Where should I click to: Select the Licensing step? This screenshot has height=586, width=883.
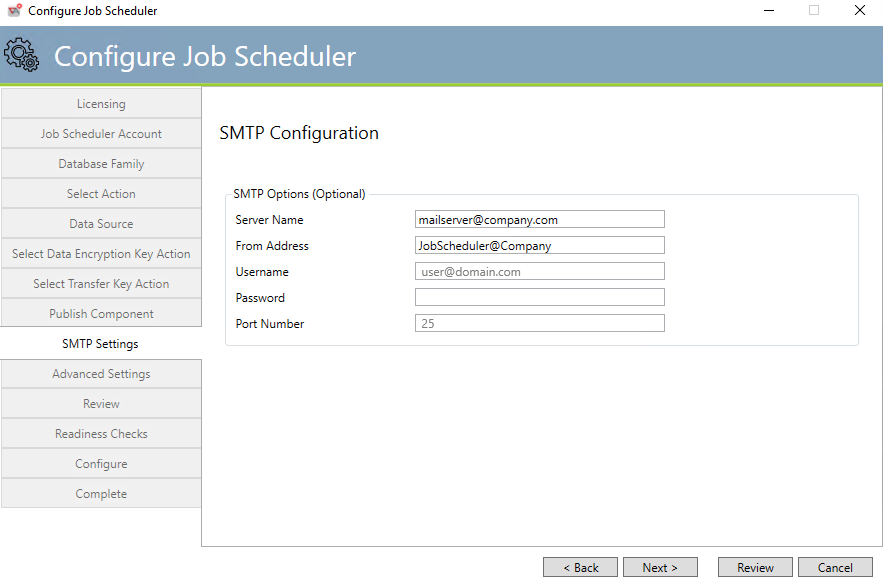click(101, 103)
